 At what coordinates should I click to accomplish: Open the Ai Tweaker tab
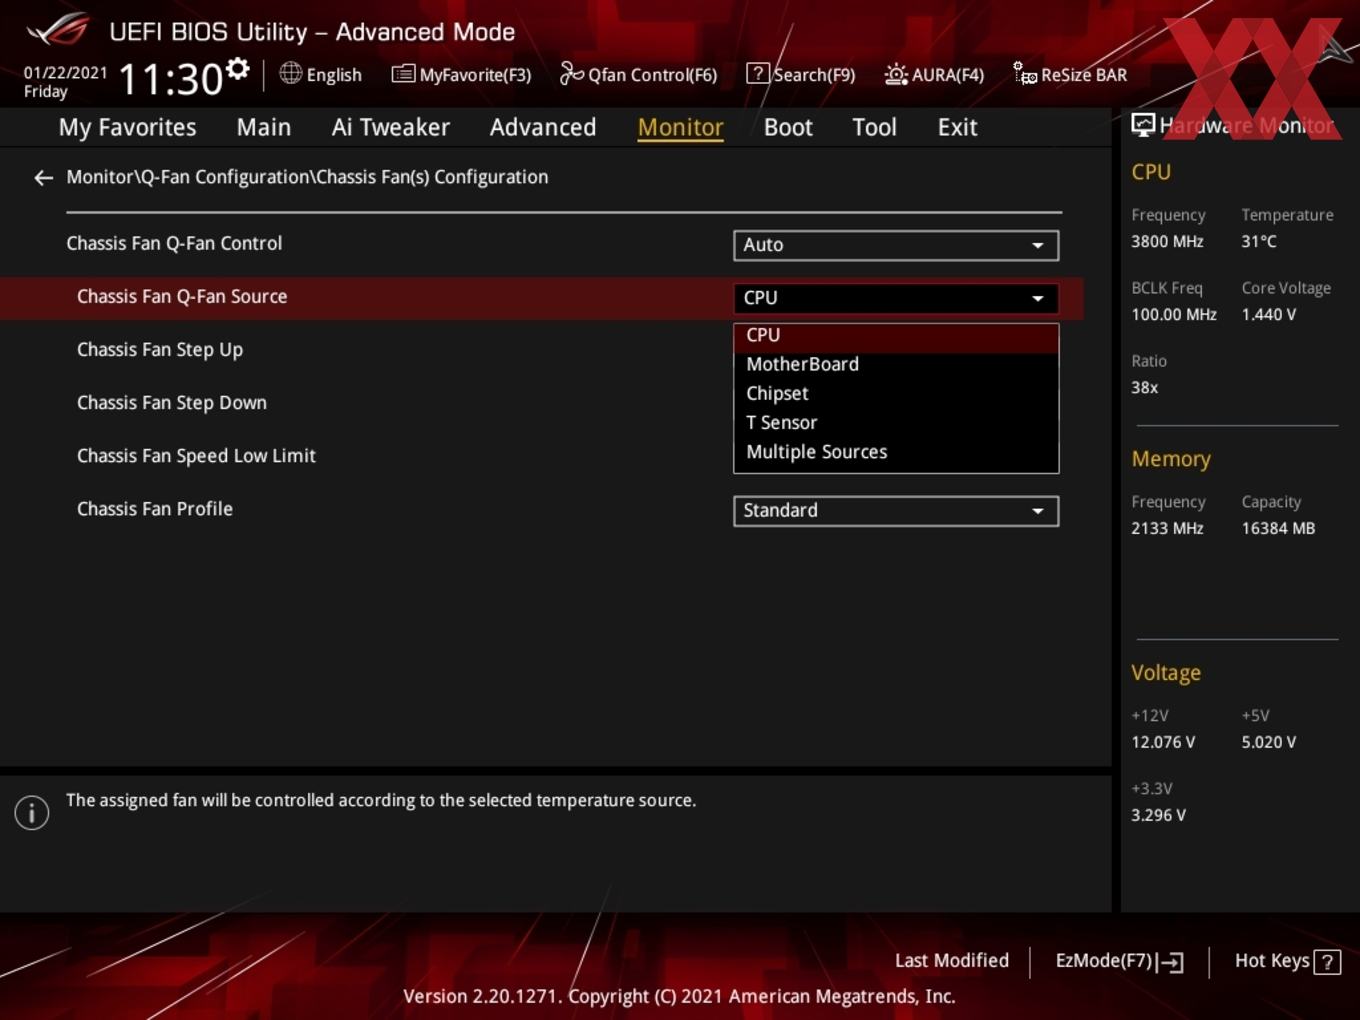point(391,127)
